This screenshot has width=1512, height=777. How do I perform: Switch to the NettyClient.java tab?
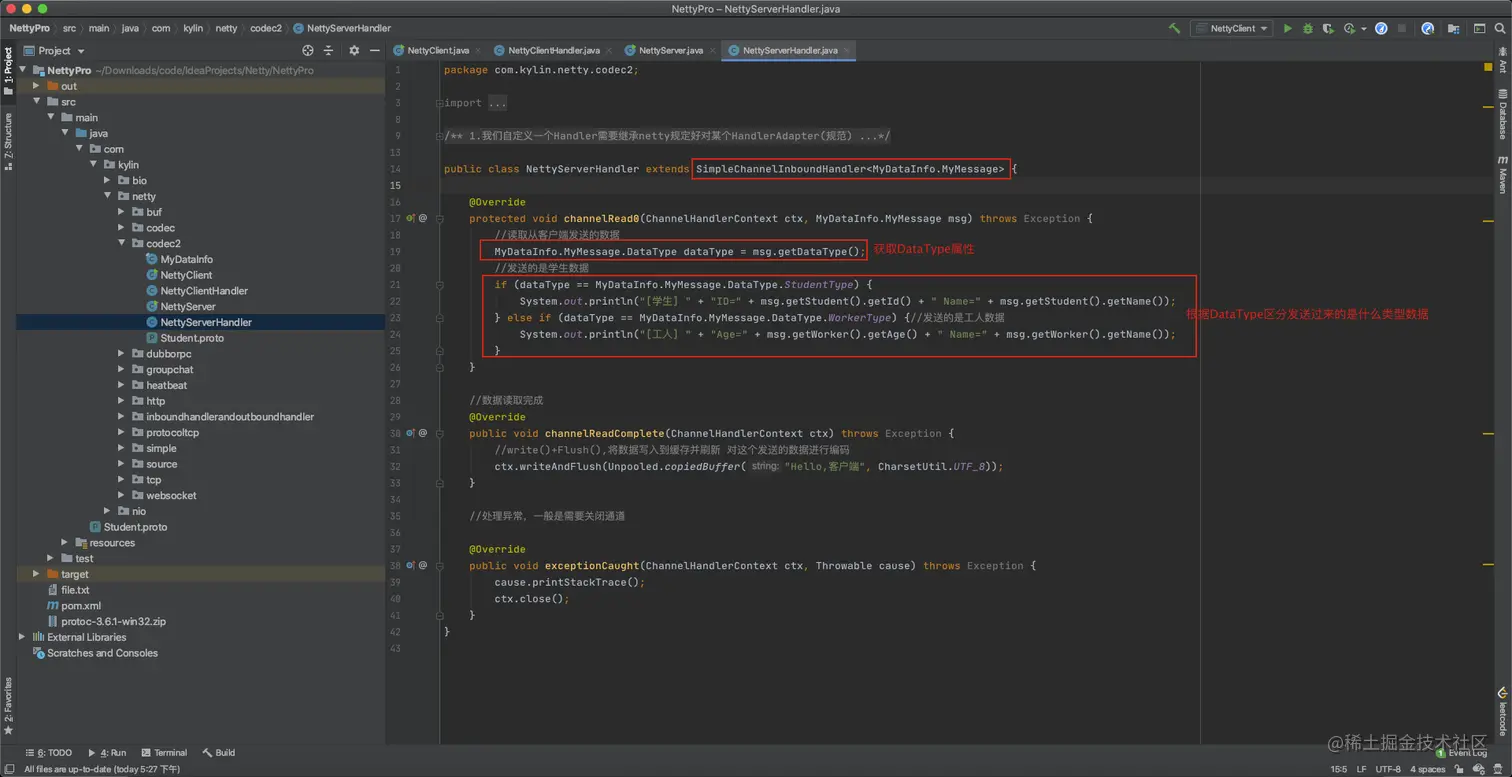click(x=438, y=50)
